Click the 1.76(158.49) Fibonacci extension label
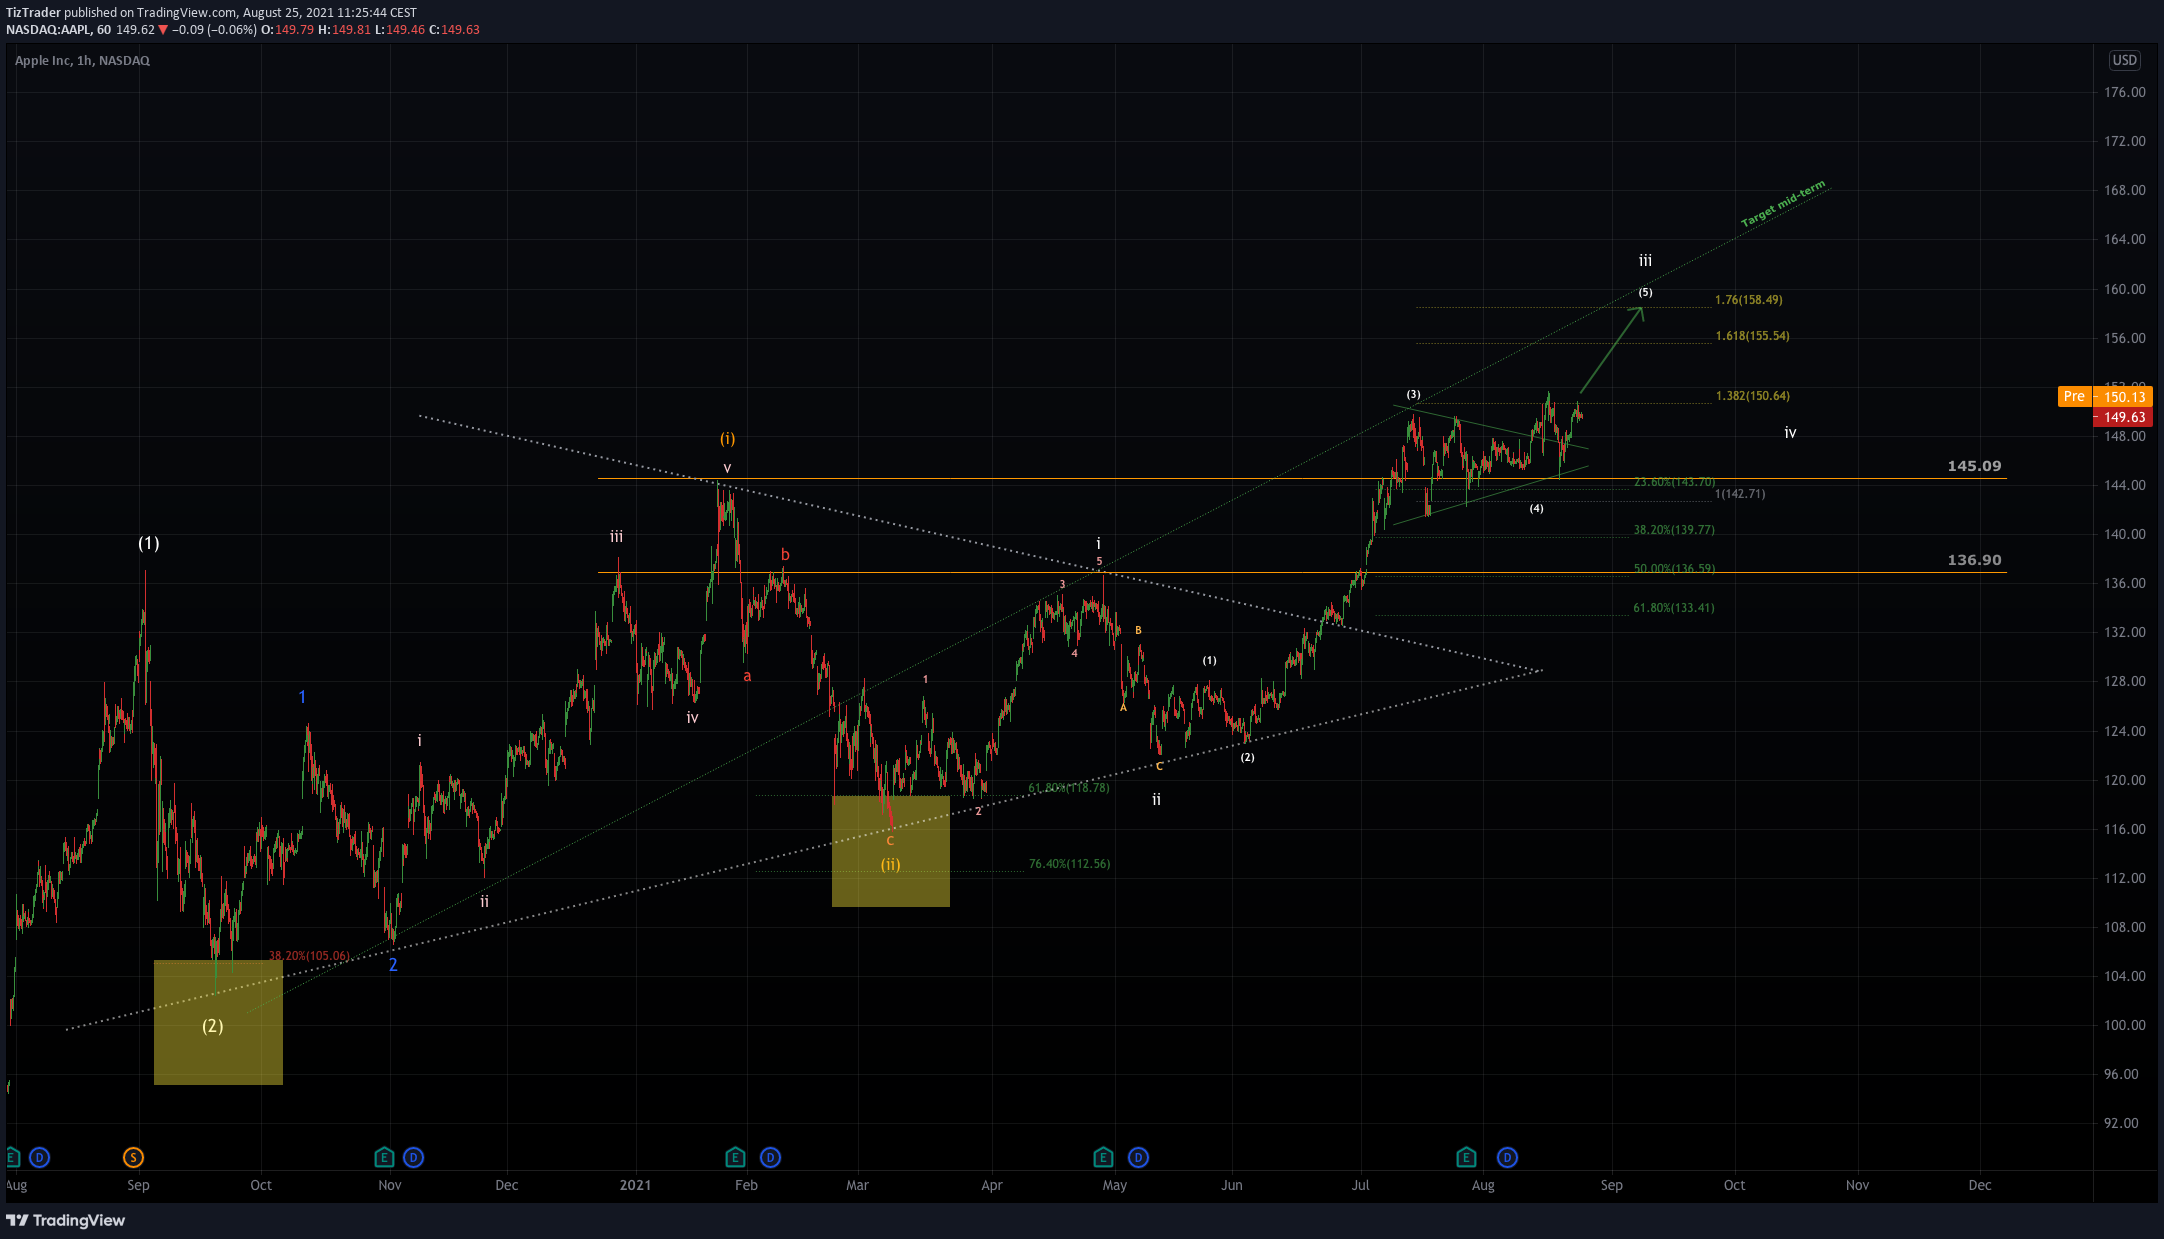 pyautogui.click(x=1748, y=300)
